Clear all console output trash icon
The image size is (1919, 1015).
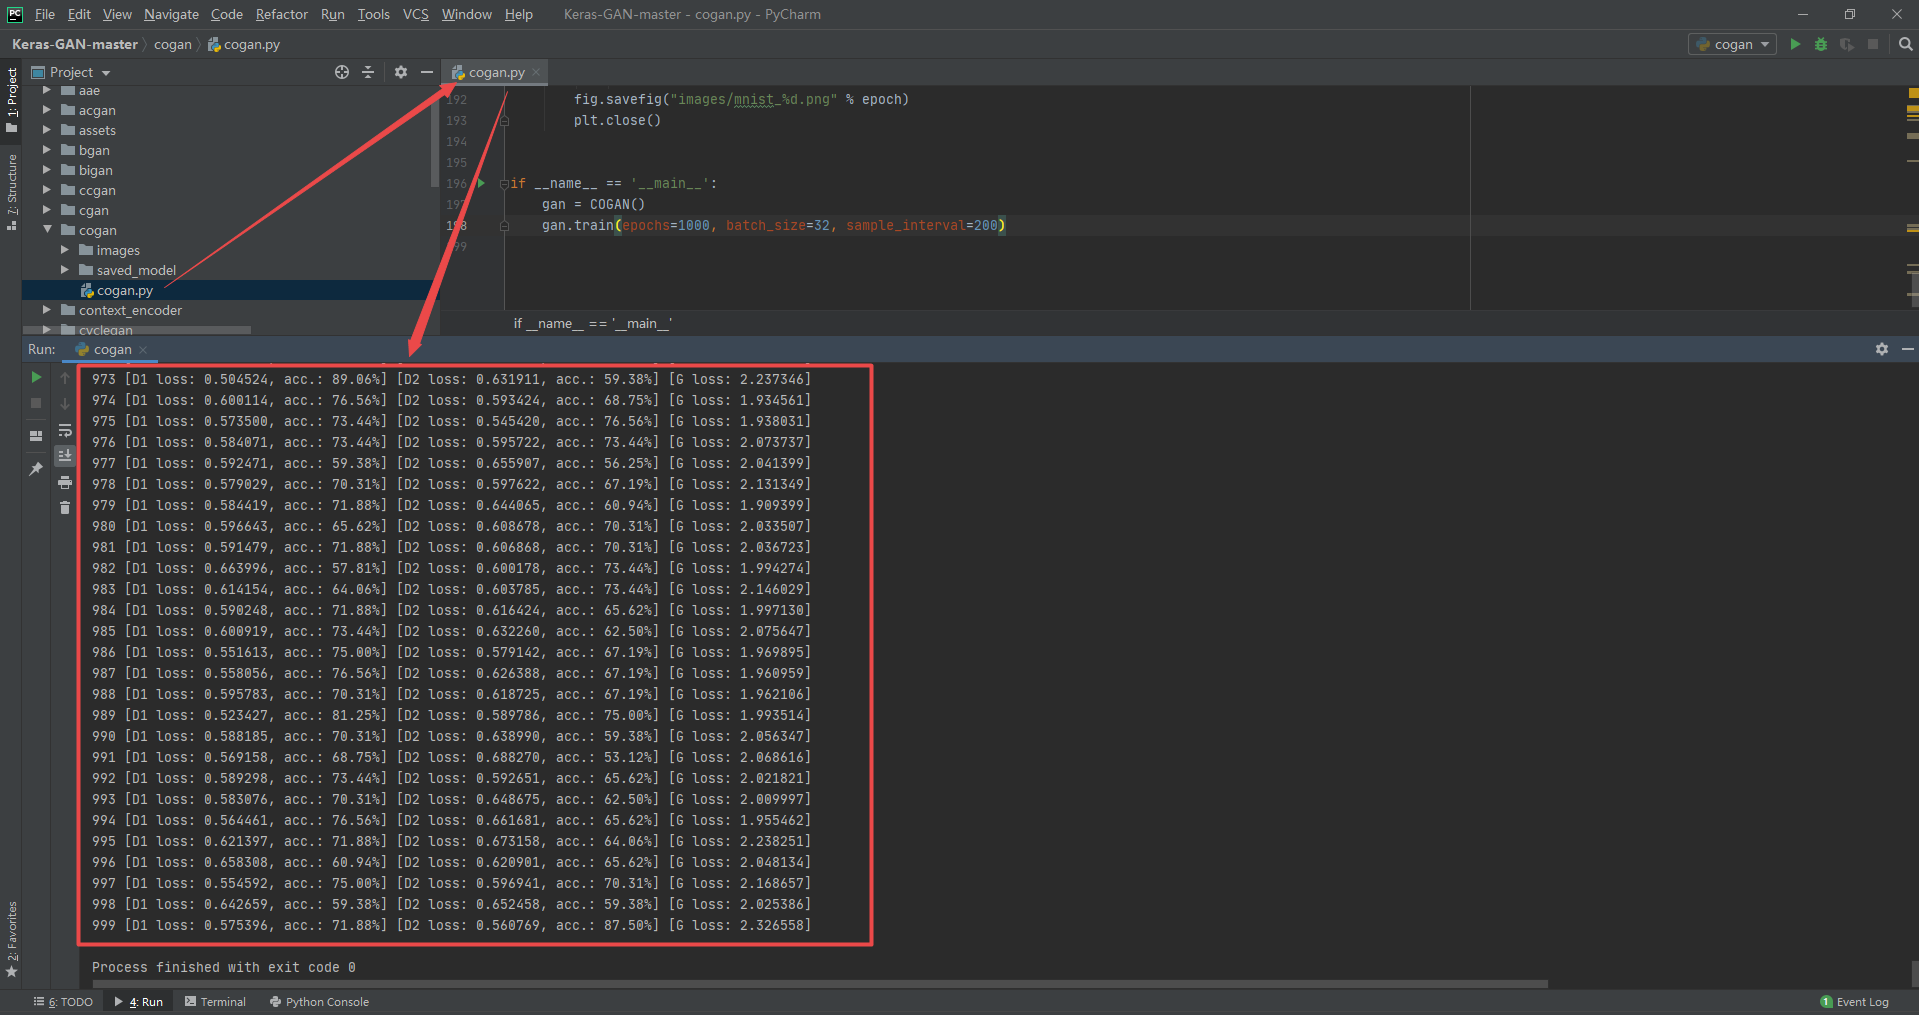tap(65, 508)
